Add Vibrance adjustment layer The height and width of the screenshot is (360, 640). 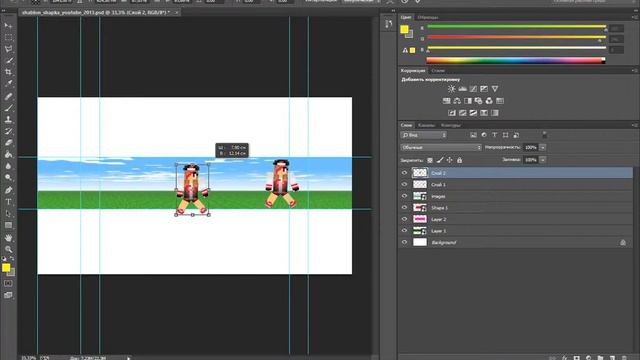click(495, 89)
